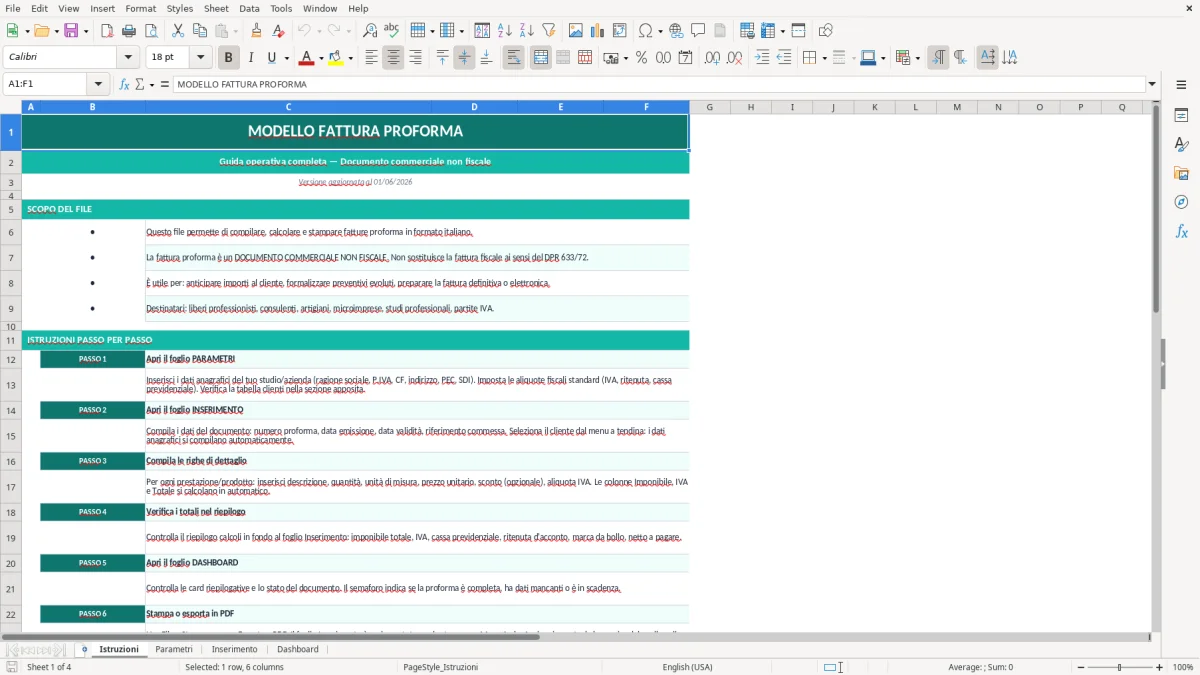Click zoom out minus button

coord(1081,667)
